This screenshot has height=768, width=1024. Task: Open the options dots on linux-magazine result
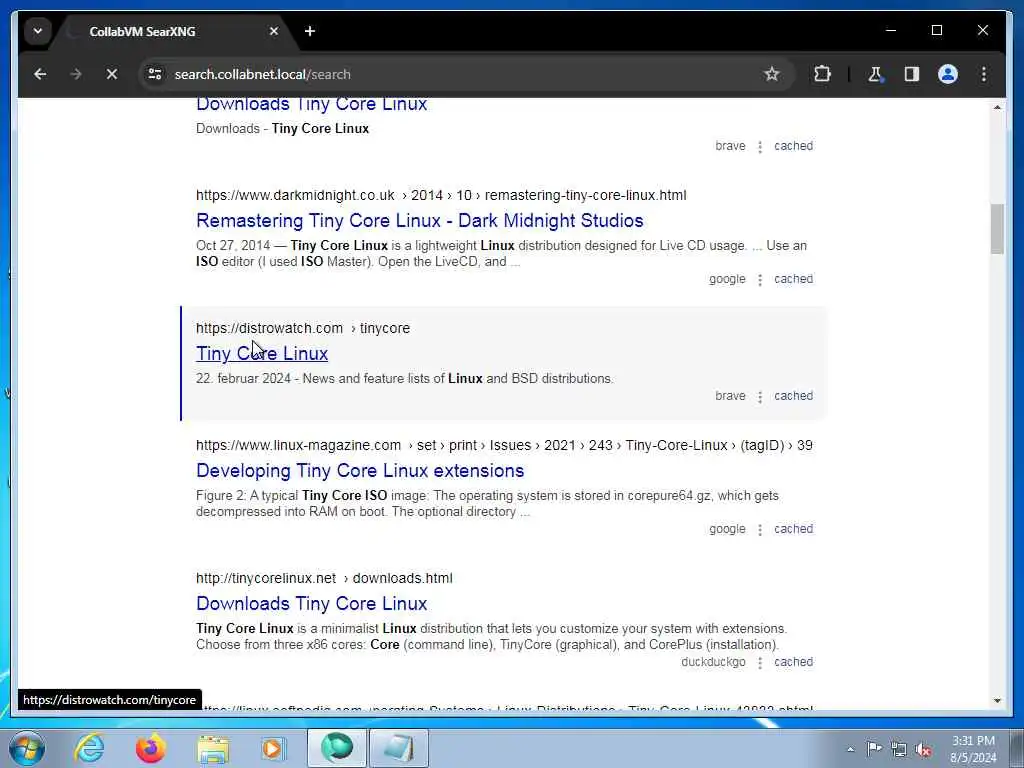[x=760, y=530]
